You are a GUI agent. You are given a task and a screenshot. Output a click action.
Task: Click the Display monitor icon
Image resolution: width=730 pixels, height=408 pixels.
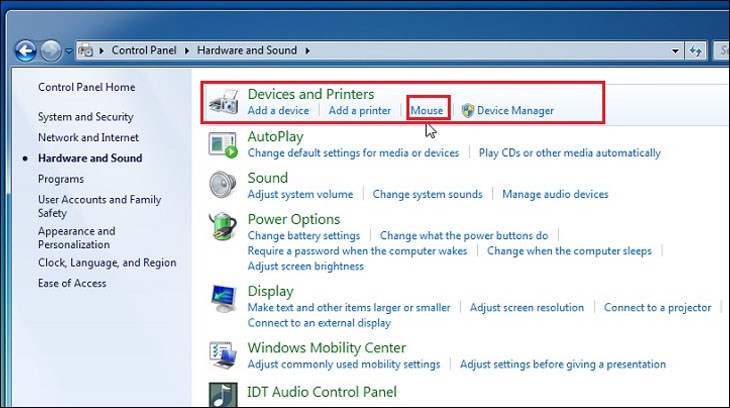coord(223,299)
